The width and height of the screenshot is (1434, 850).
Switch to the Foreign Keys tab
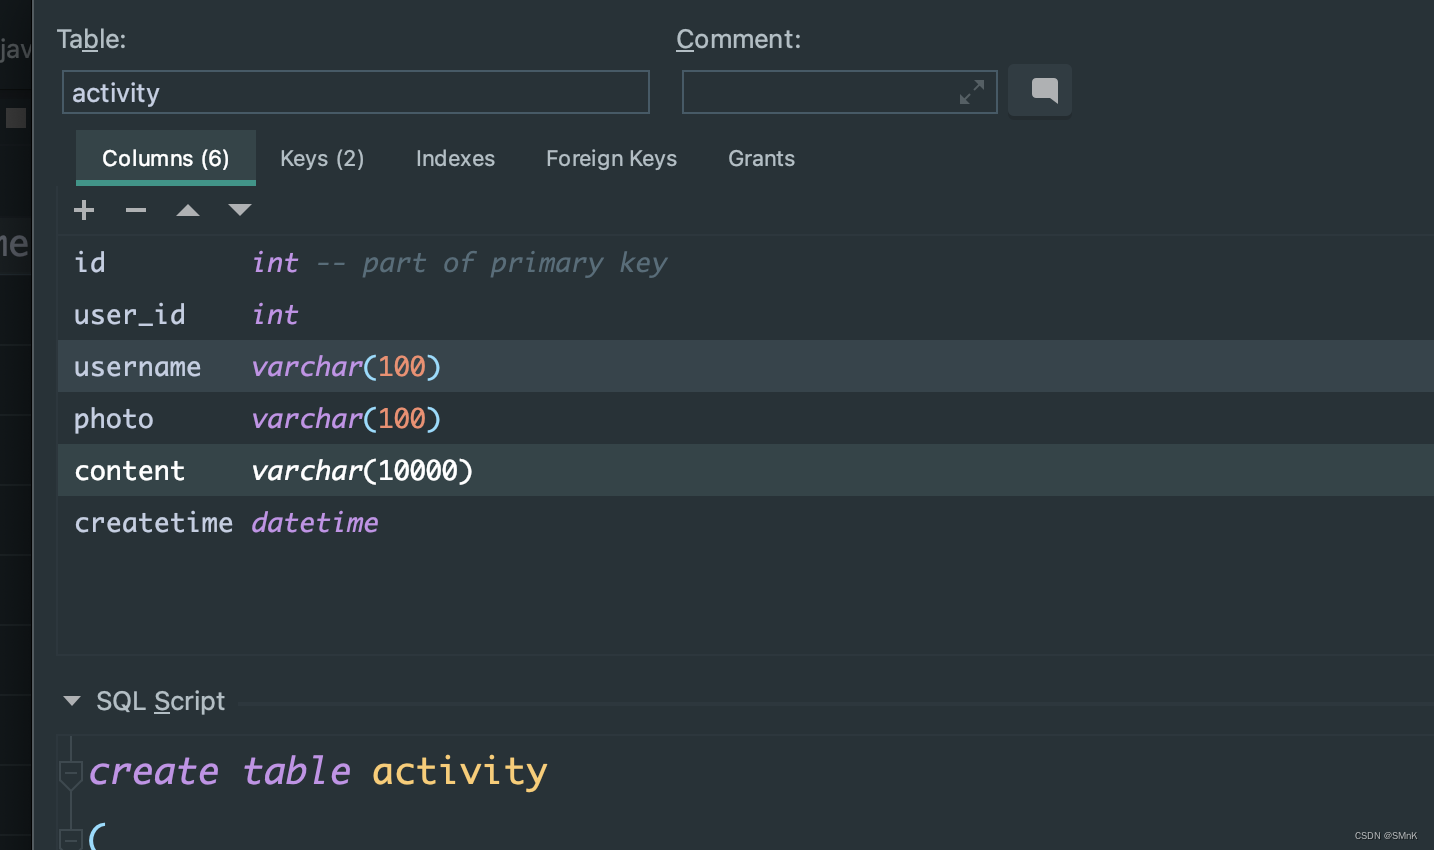[611, 158]
